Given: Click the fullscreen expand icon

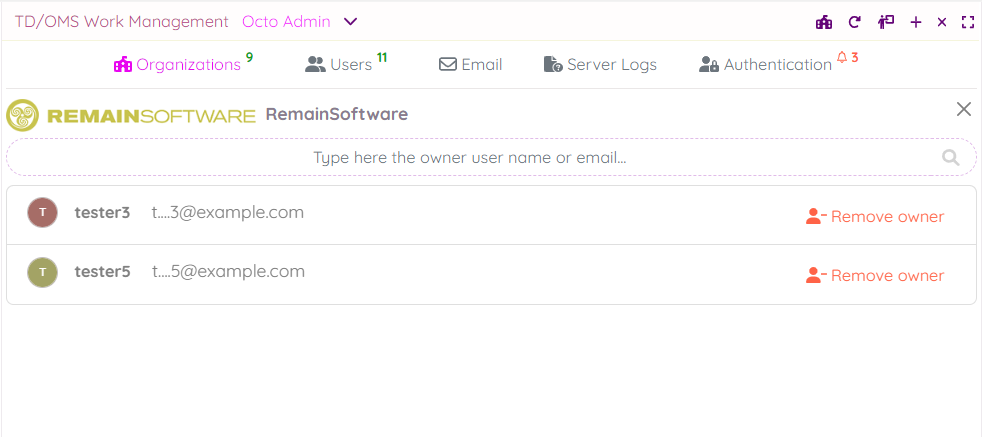Looking at the screenshot, I should [x=967, y=22].
